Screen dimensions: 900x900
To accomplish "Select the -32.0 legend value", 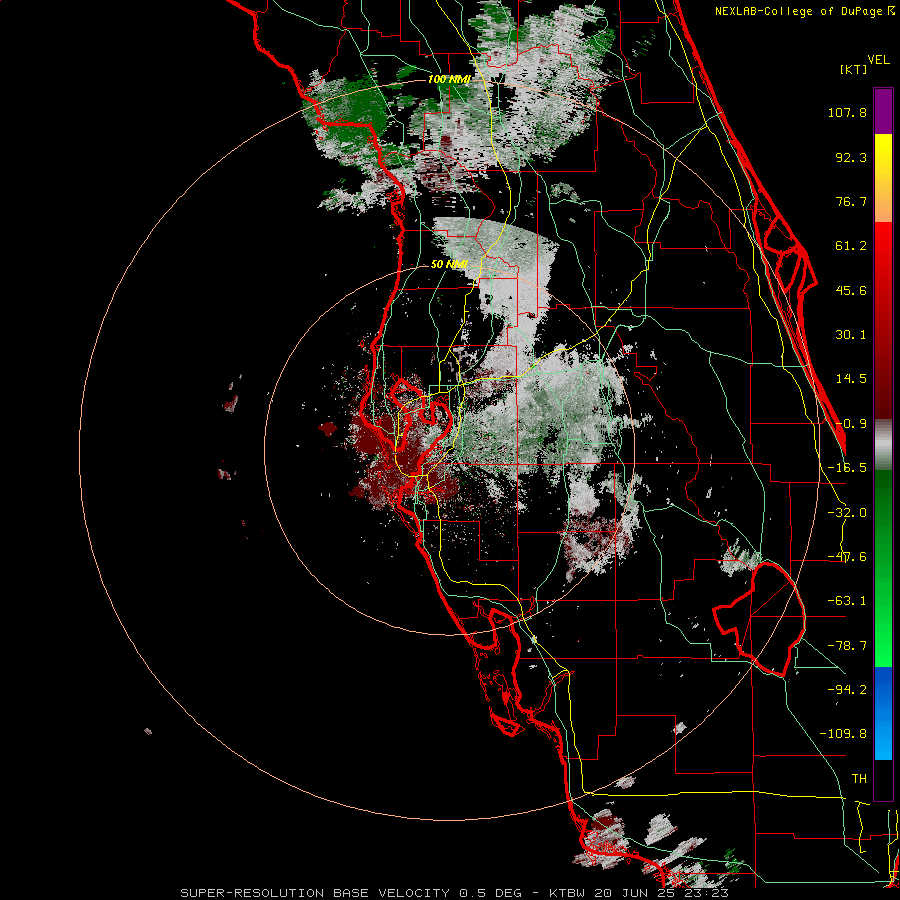I will coord(847,513).
